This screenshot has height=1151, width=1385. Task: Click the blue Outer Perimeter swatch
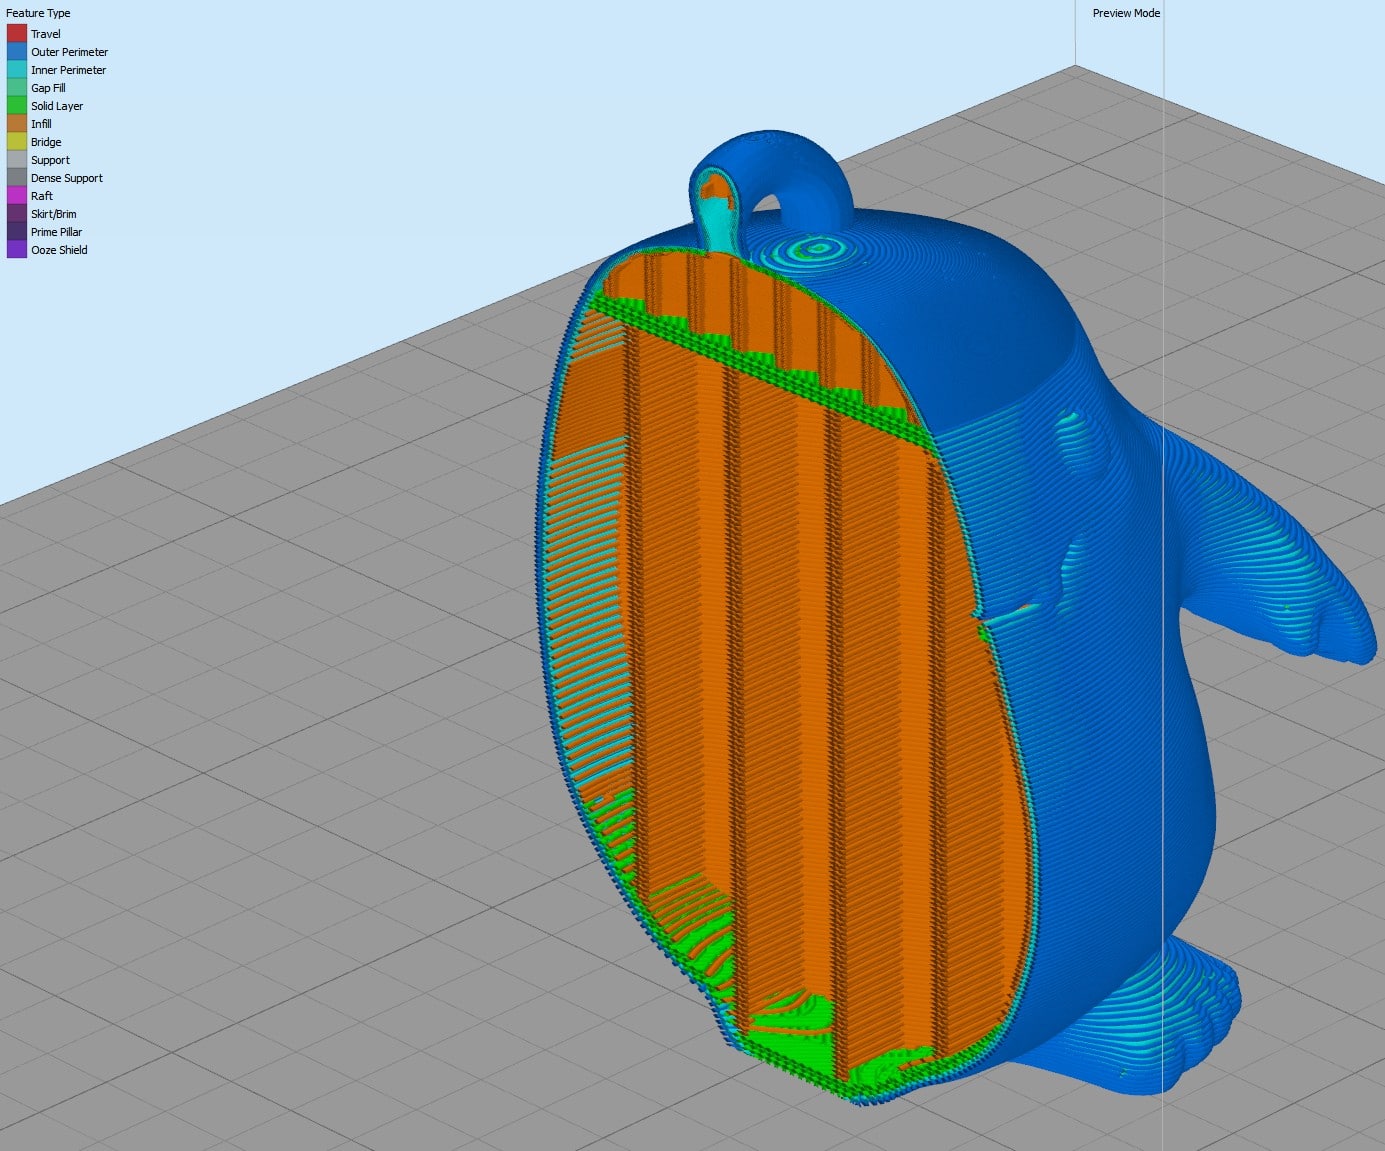(x=17, y=52)
